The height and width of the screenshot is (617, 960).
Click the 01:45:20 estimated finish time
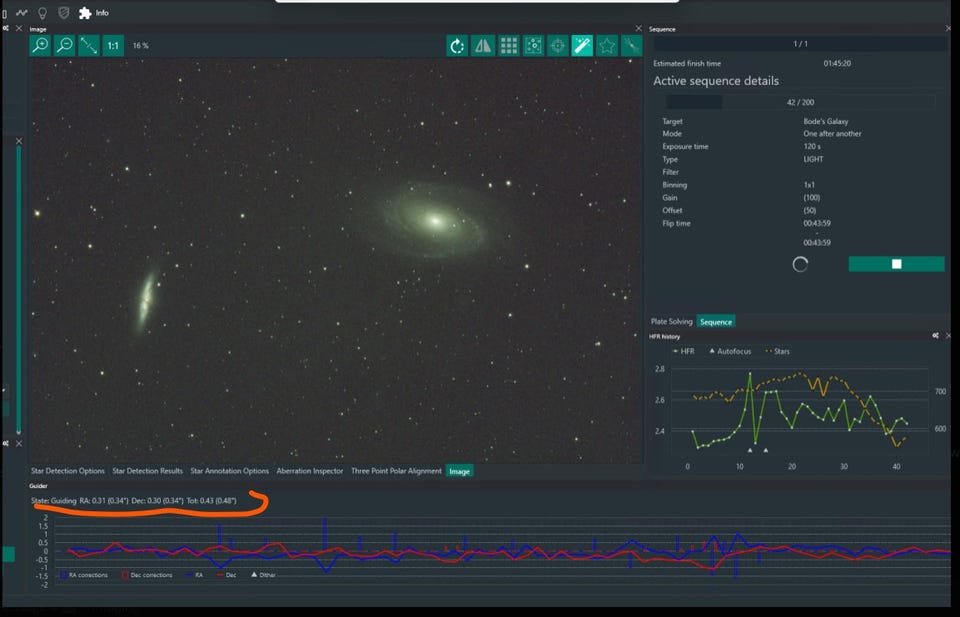[x=836, y=63]
